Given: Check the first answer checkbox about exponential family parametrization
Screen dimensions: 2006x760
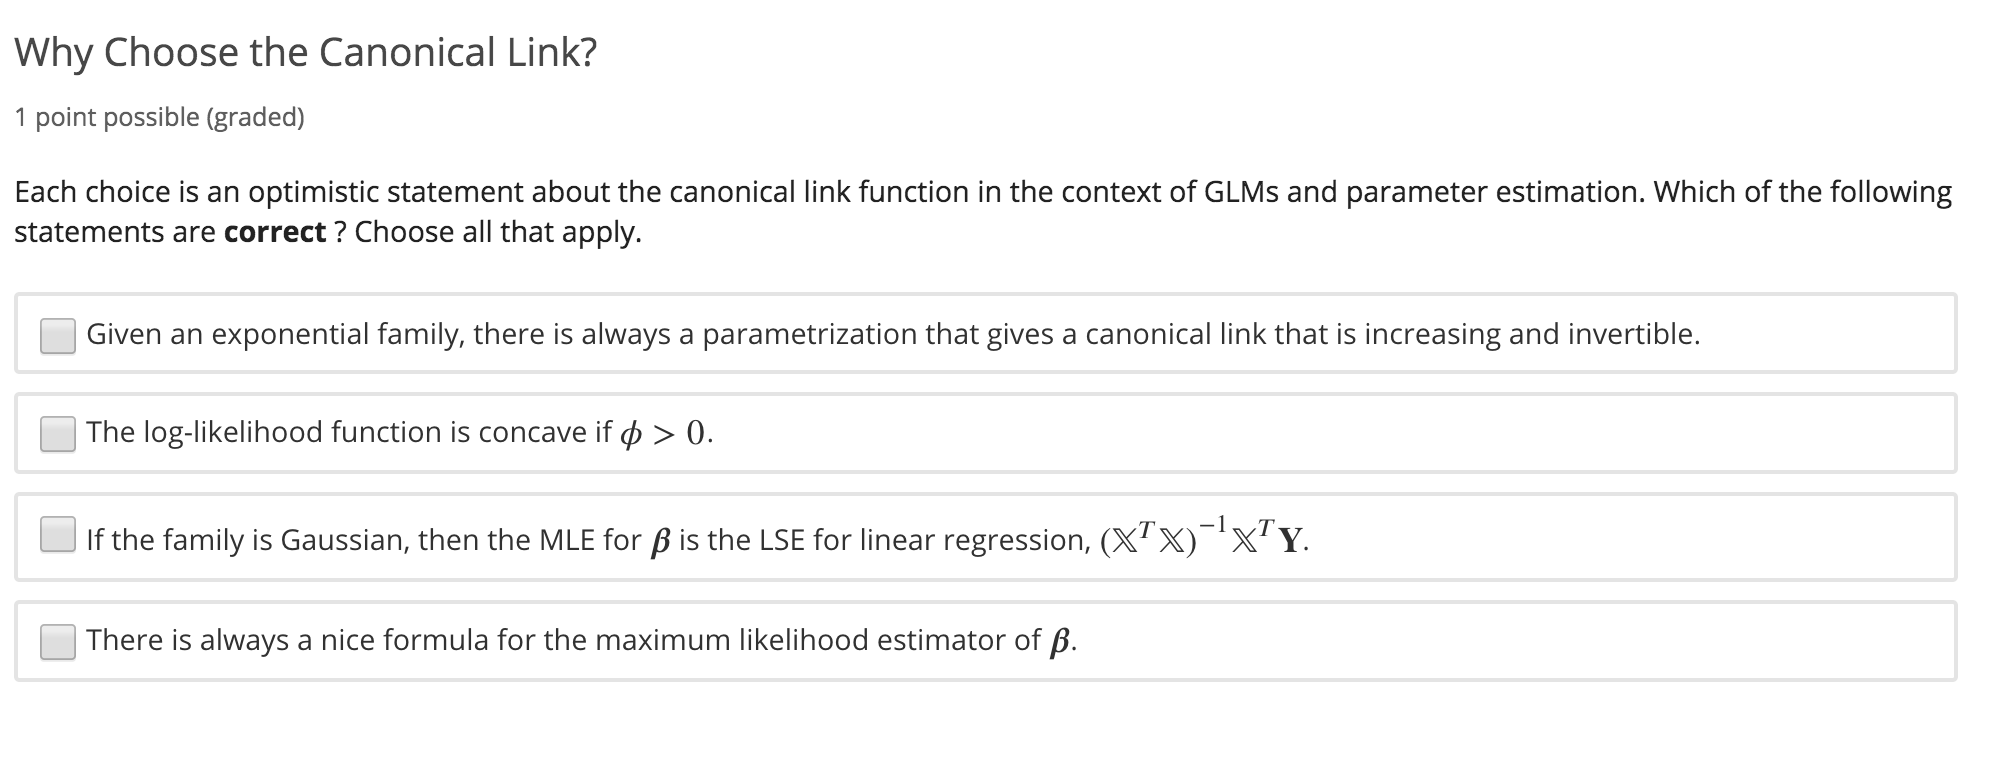Looking at the screenshot, I should (x=58, y=334).
